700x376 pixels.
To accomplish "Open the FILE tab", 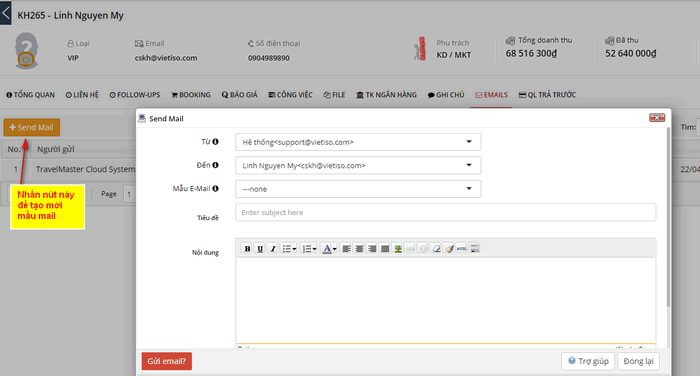I will click(334, 95).
